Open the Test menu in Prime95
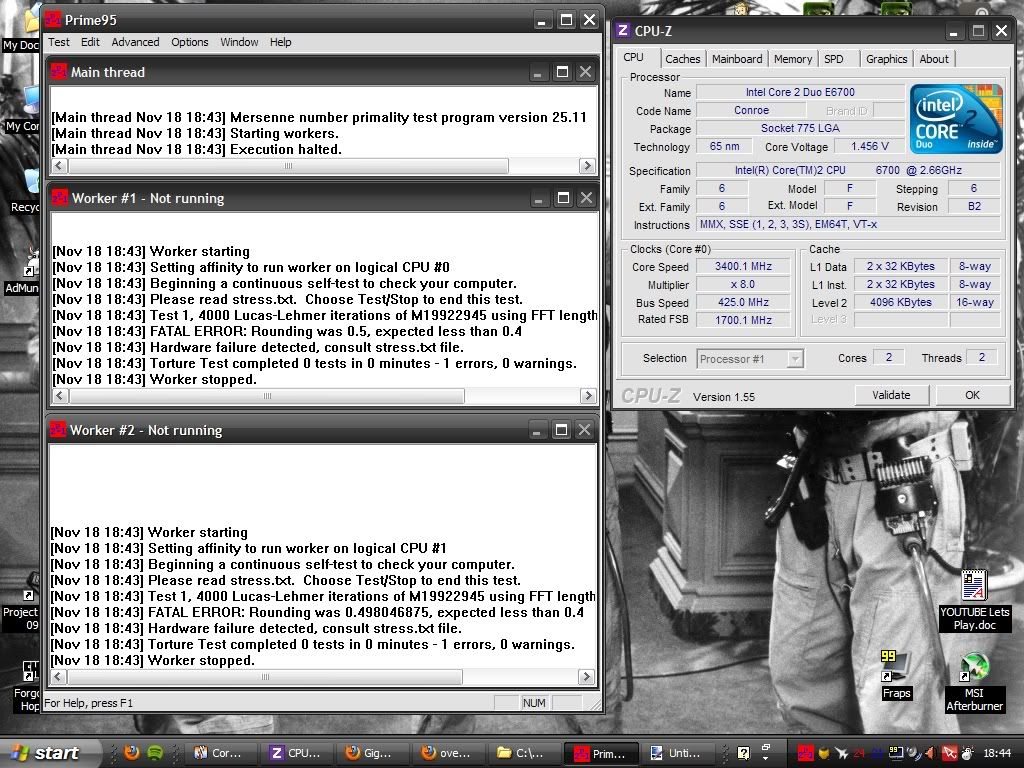The height and width of the screenshot is (768, 1024). tap(58, 42)
